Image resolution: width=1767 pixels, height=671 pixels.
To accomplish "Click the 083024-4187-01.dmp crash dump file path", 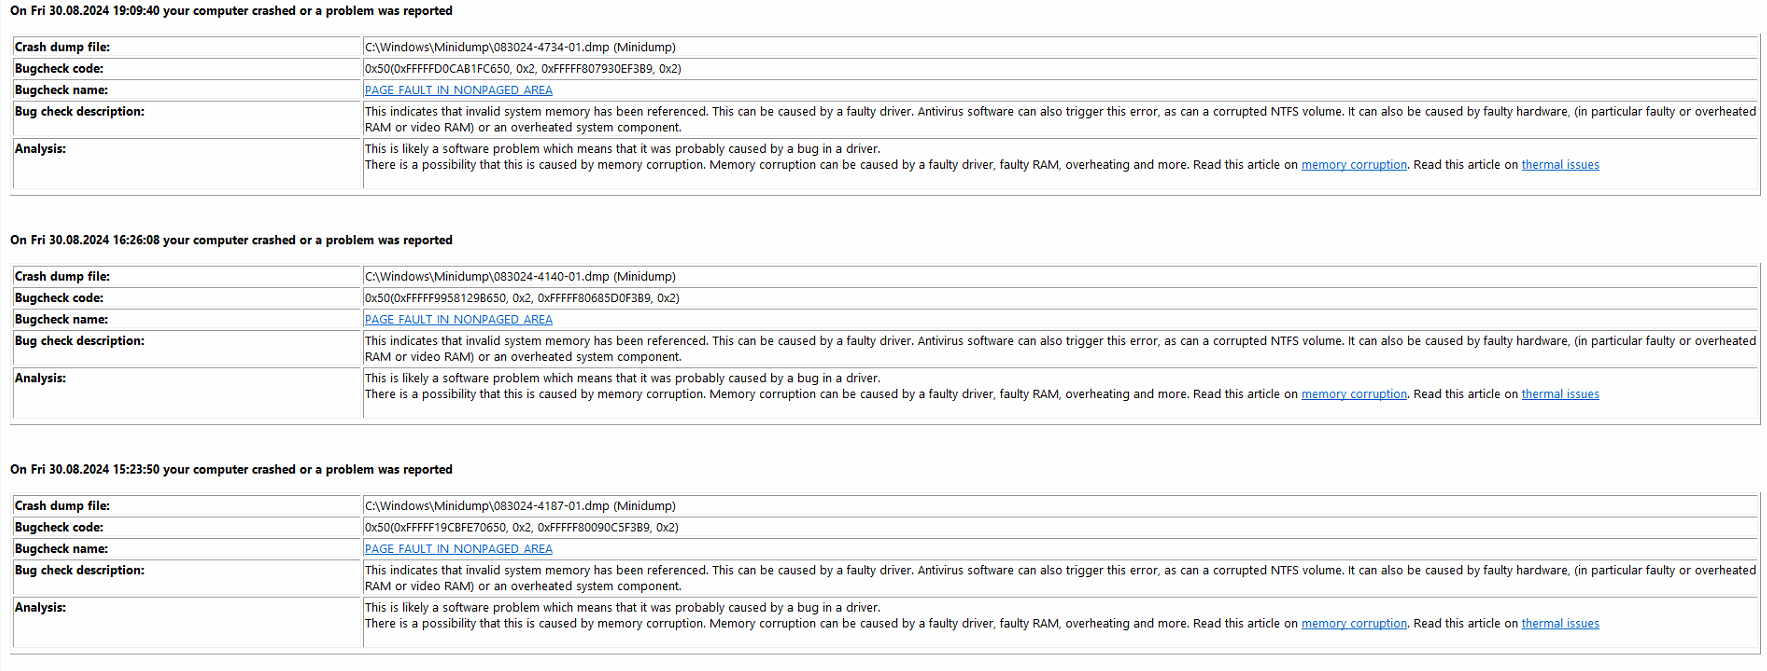I will point(520,506).
